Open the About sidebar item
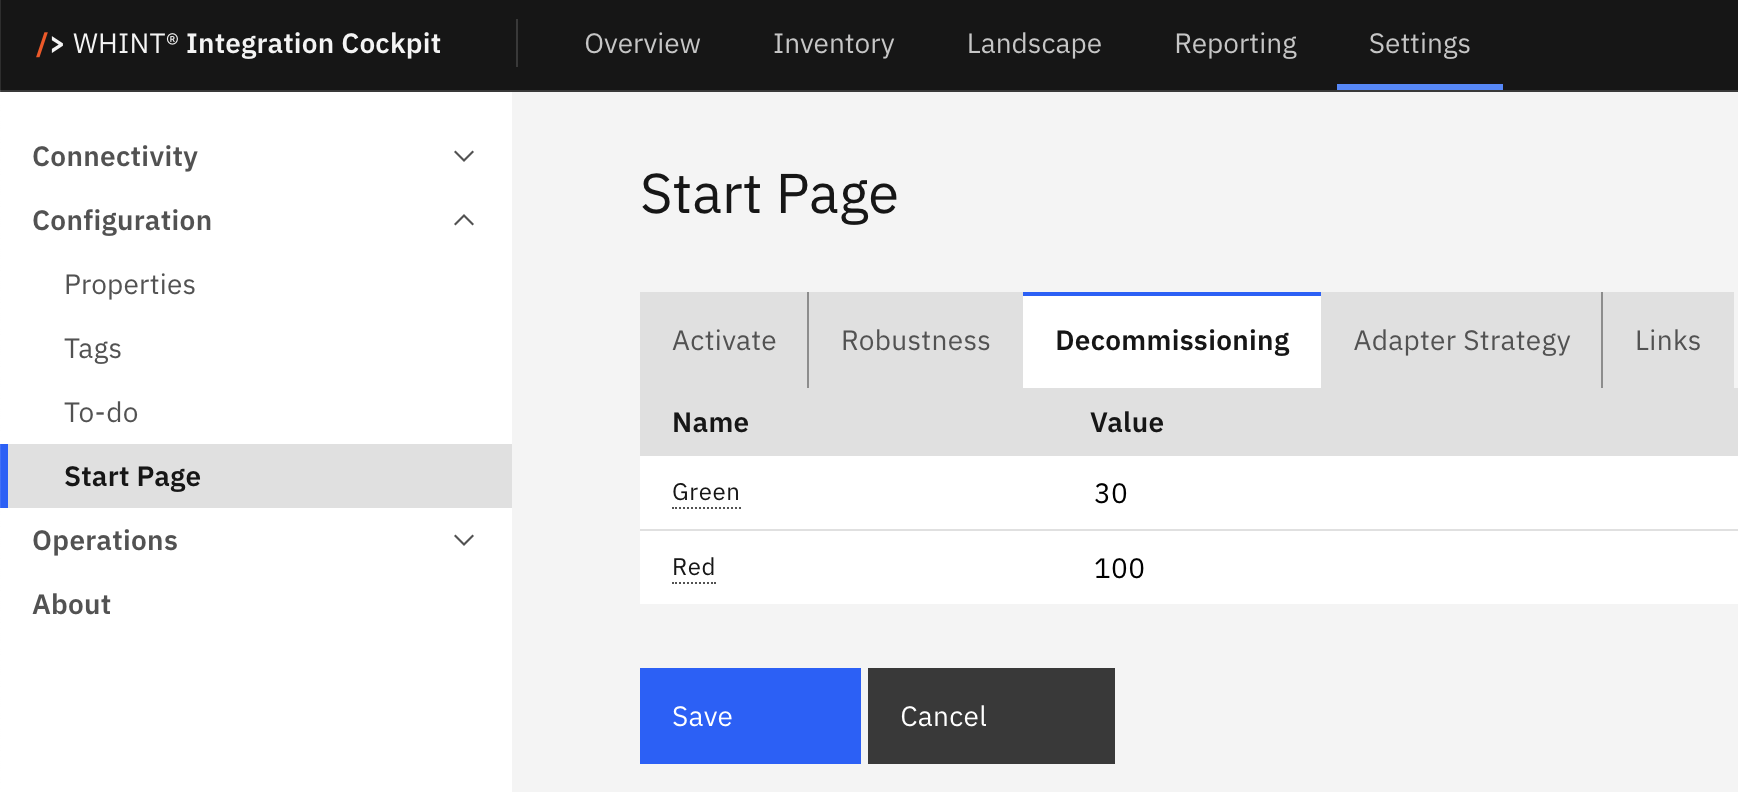1738x792 pixels. (72, 604)
